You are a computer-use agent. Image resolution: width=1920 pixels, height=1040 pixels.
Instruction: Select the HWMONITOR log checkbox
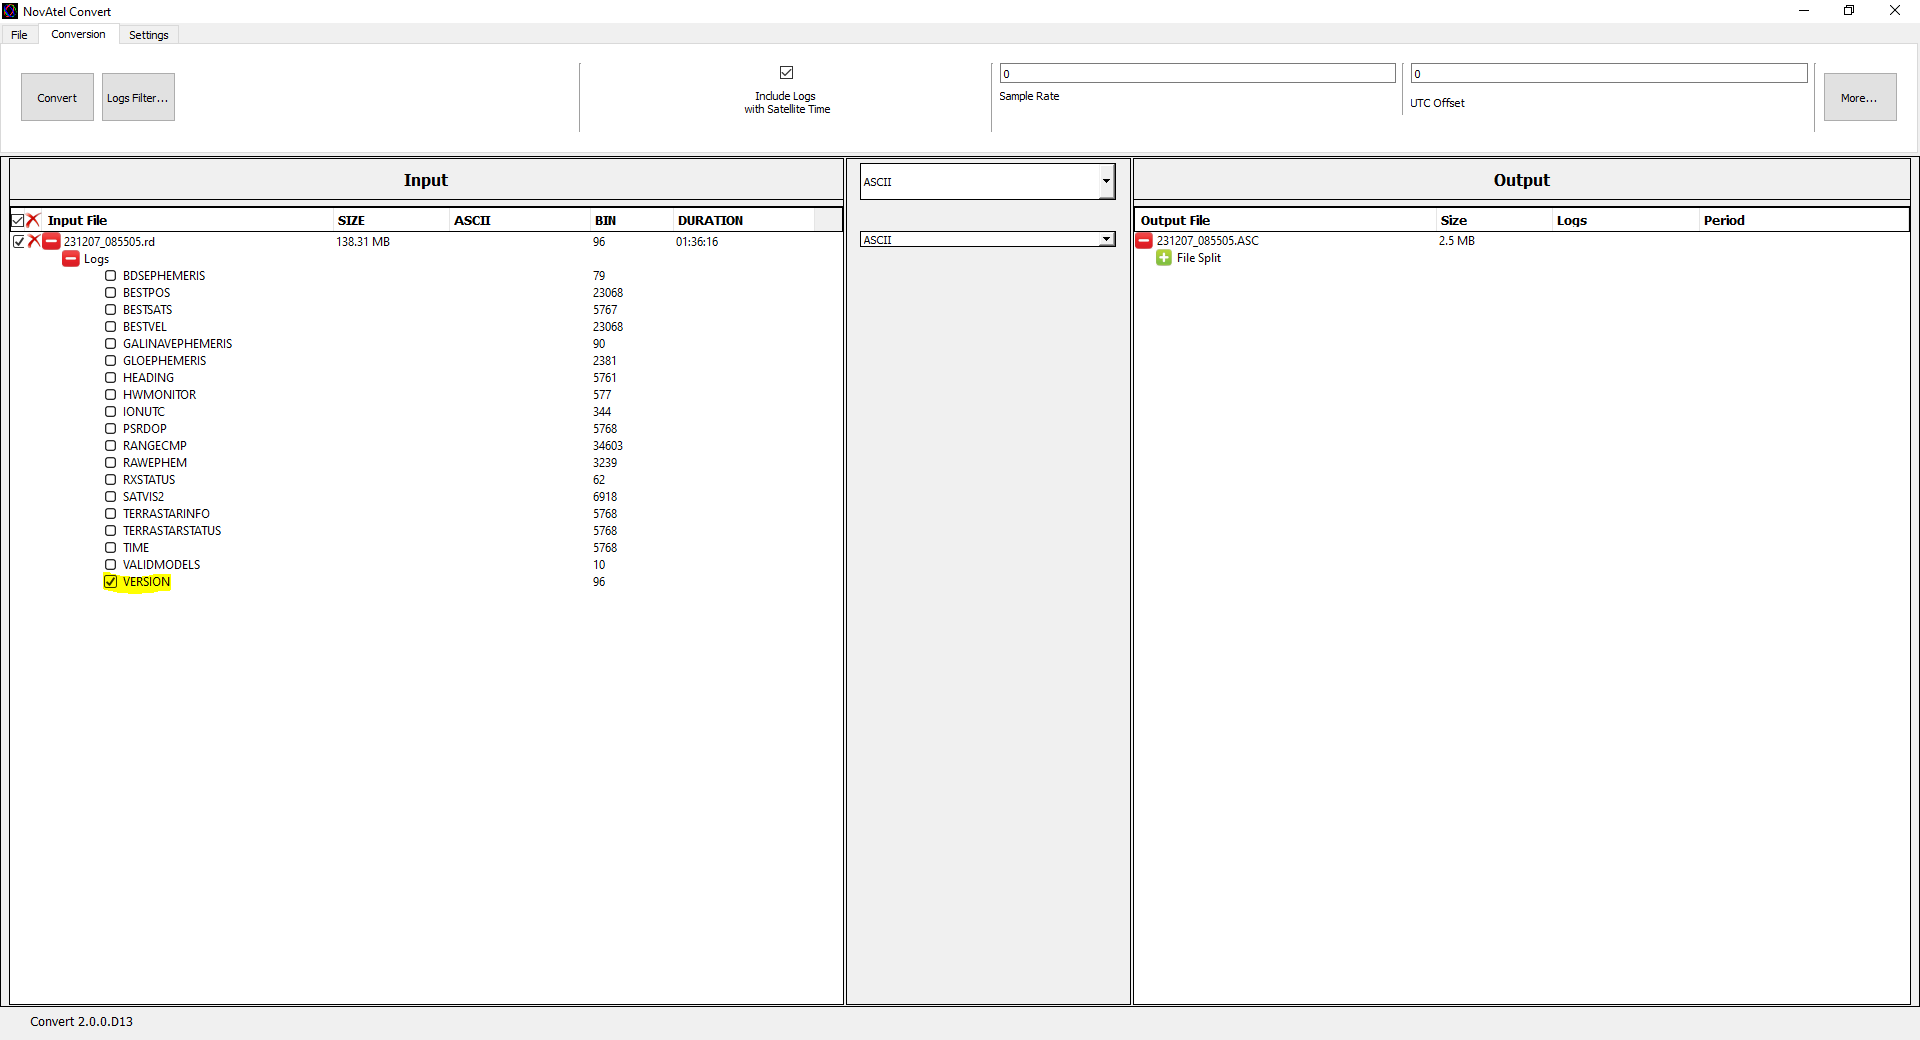pos(111,395)
